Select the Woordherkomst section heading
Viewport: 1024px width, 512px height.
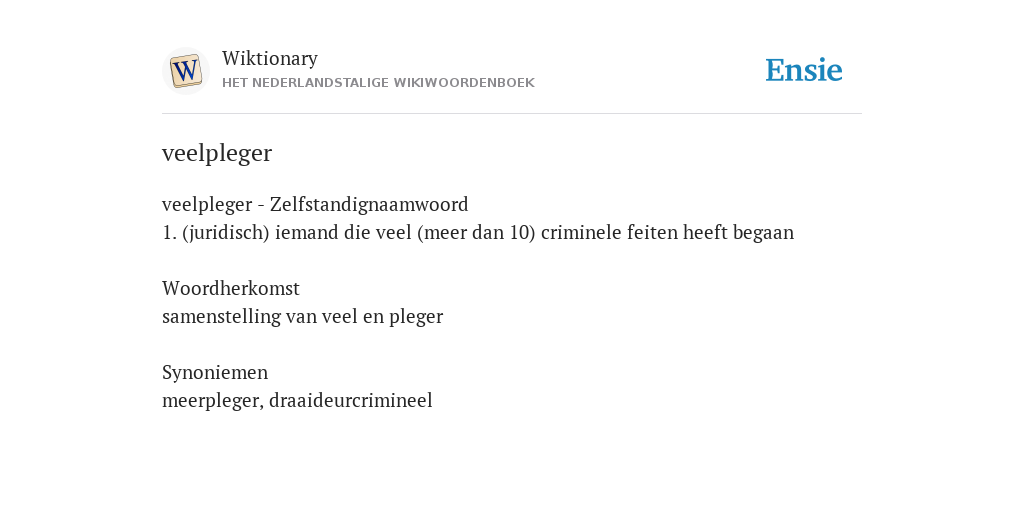231,289
